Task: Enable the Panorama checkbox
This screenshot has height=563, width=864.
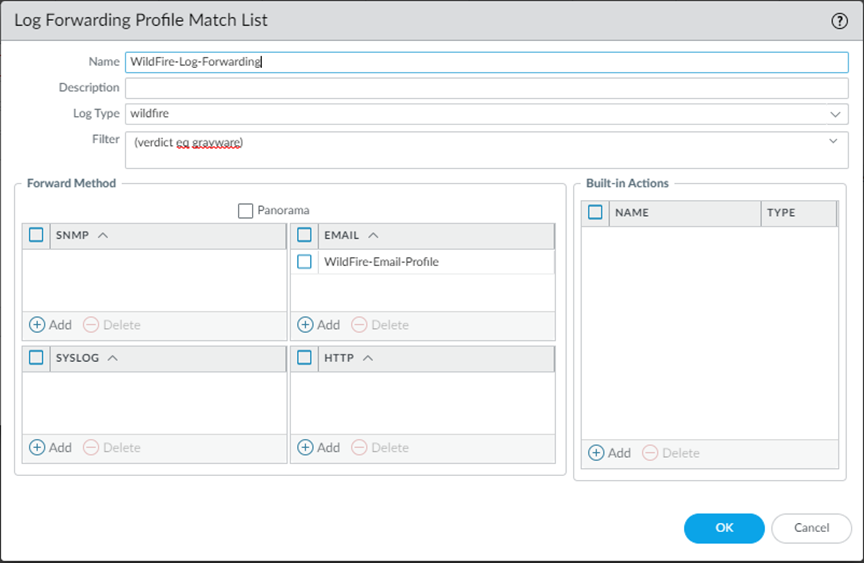Action: 246,211
